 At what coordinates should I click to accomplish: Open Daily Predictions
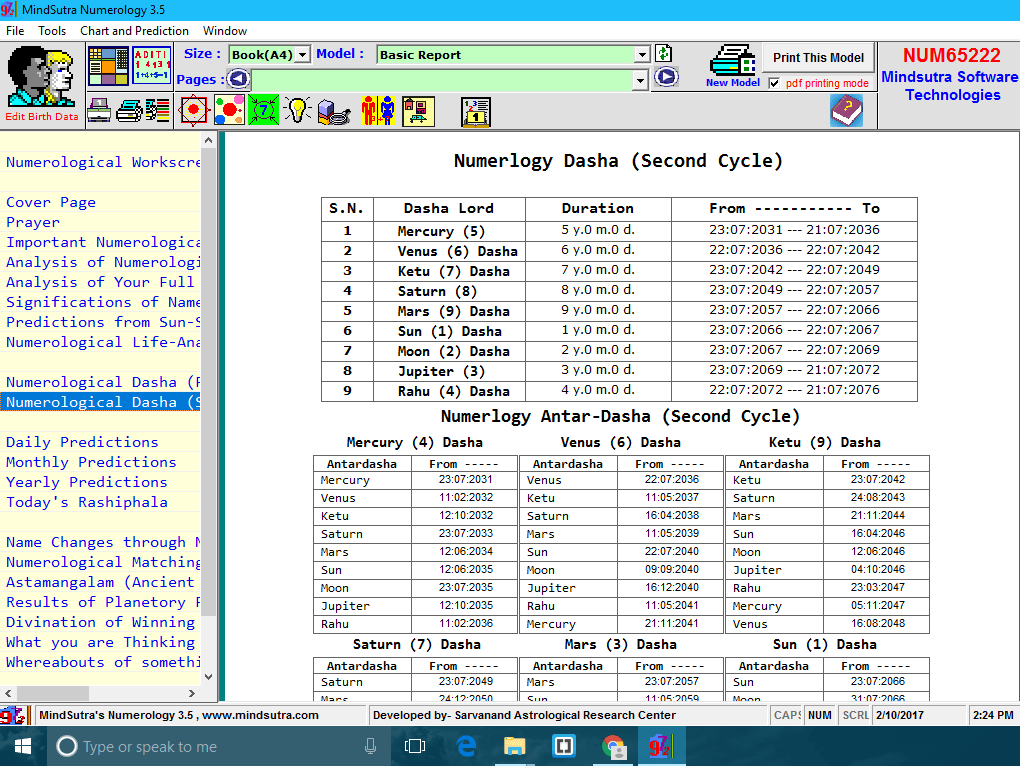[82, 442]
